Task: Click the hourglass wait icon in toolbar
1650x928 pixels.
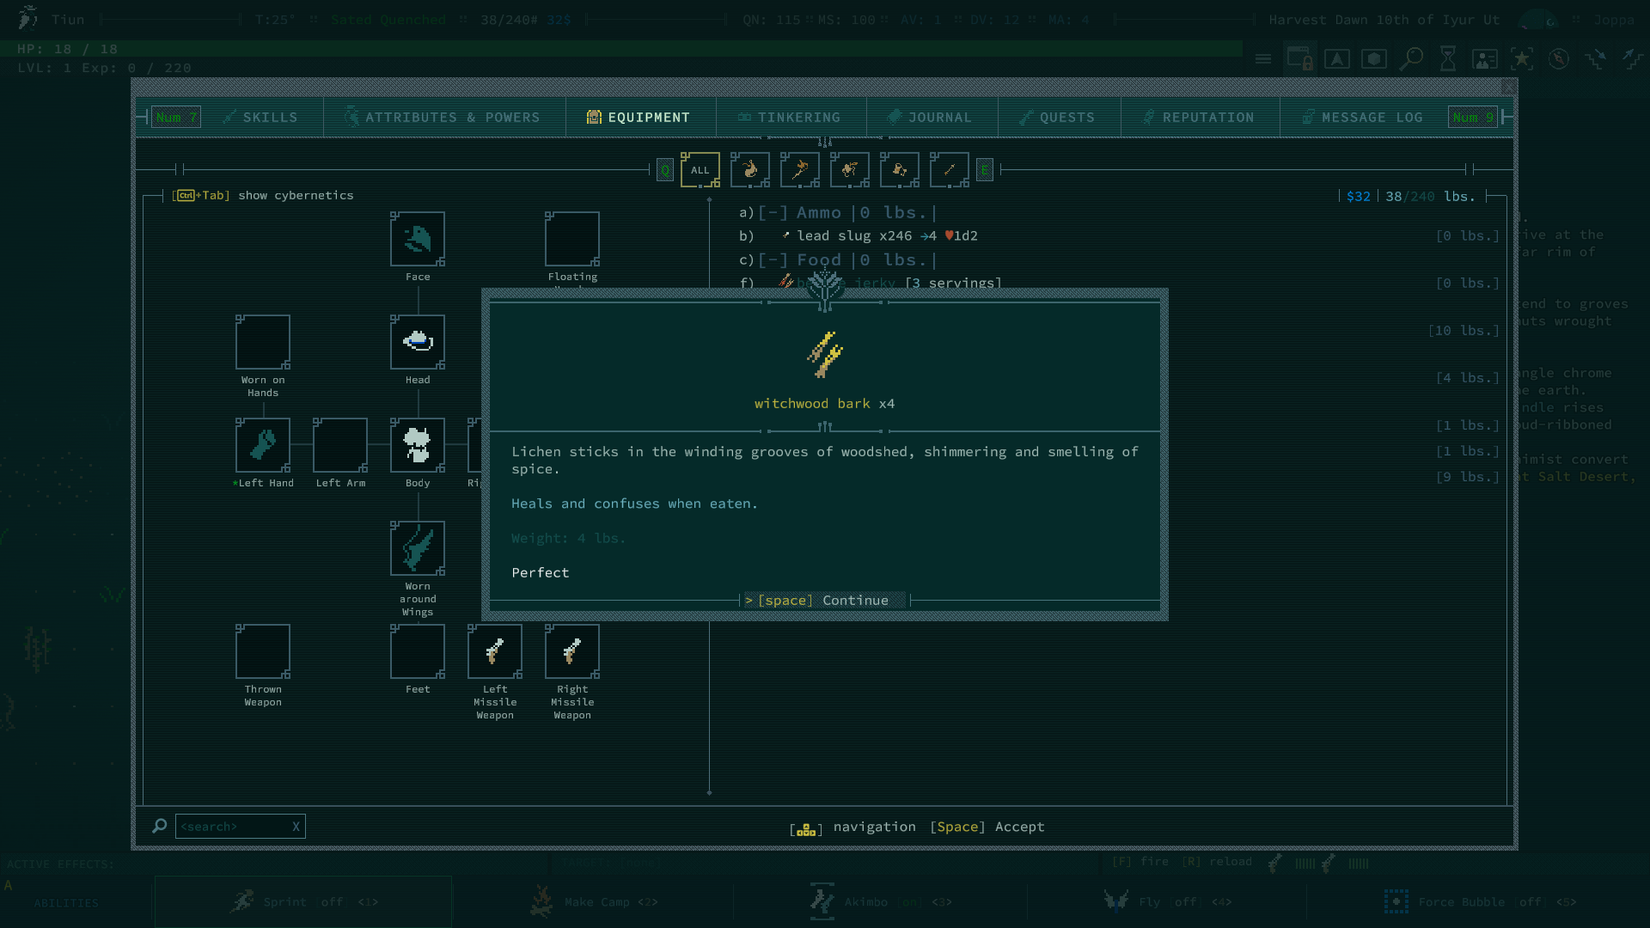Action: click(x=1448, y=58)
